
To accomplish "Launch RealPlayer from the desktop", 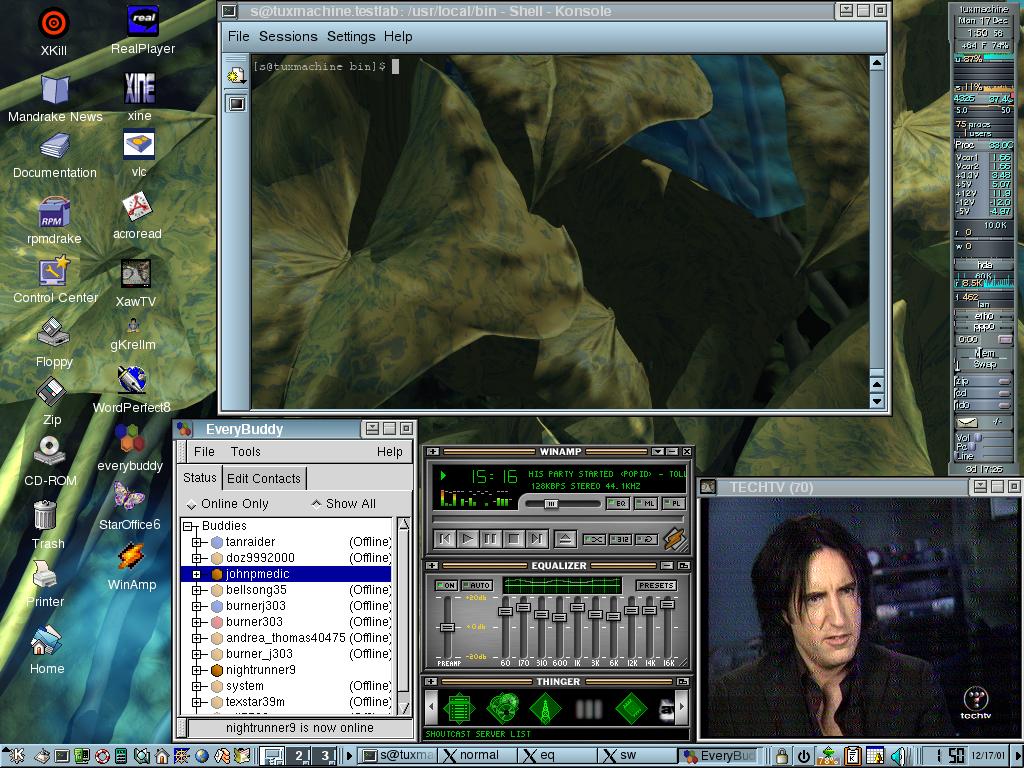I will coord(142,21).
